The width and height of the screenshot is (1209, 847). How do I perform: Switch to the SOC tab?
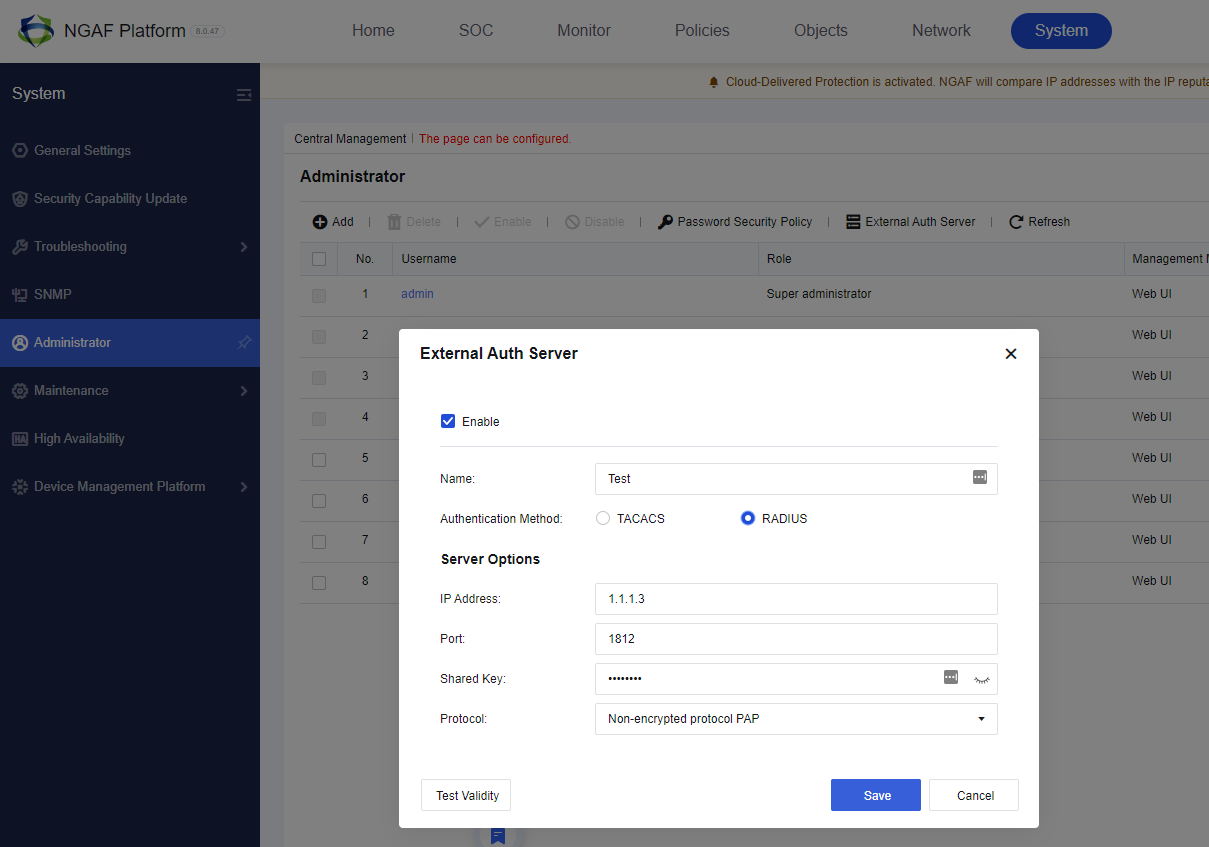(x=476, y=31)
